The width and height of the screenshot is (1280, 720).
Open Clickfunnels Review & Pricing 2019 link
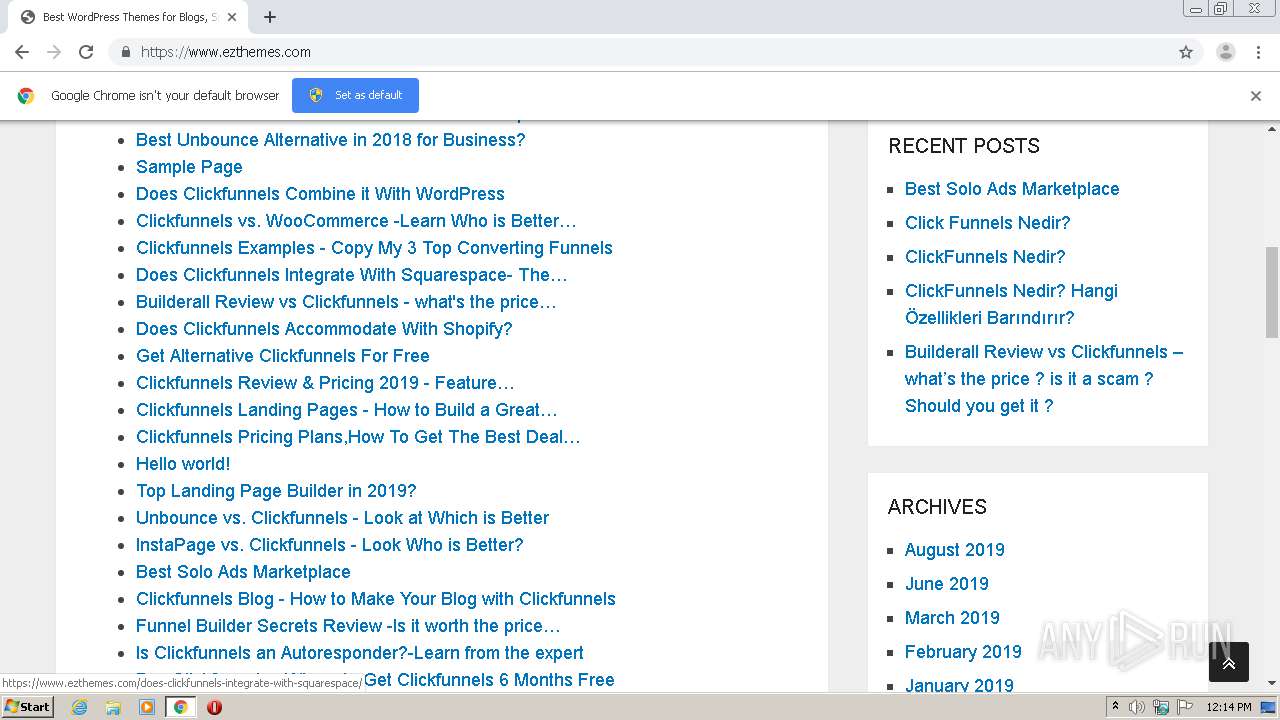325,383
